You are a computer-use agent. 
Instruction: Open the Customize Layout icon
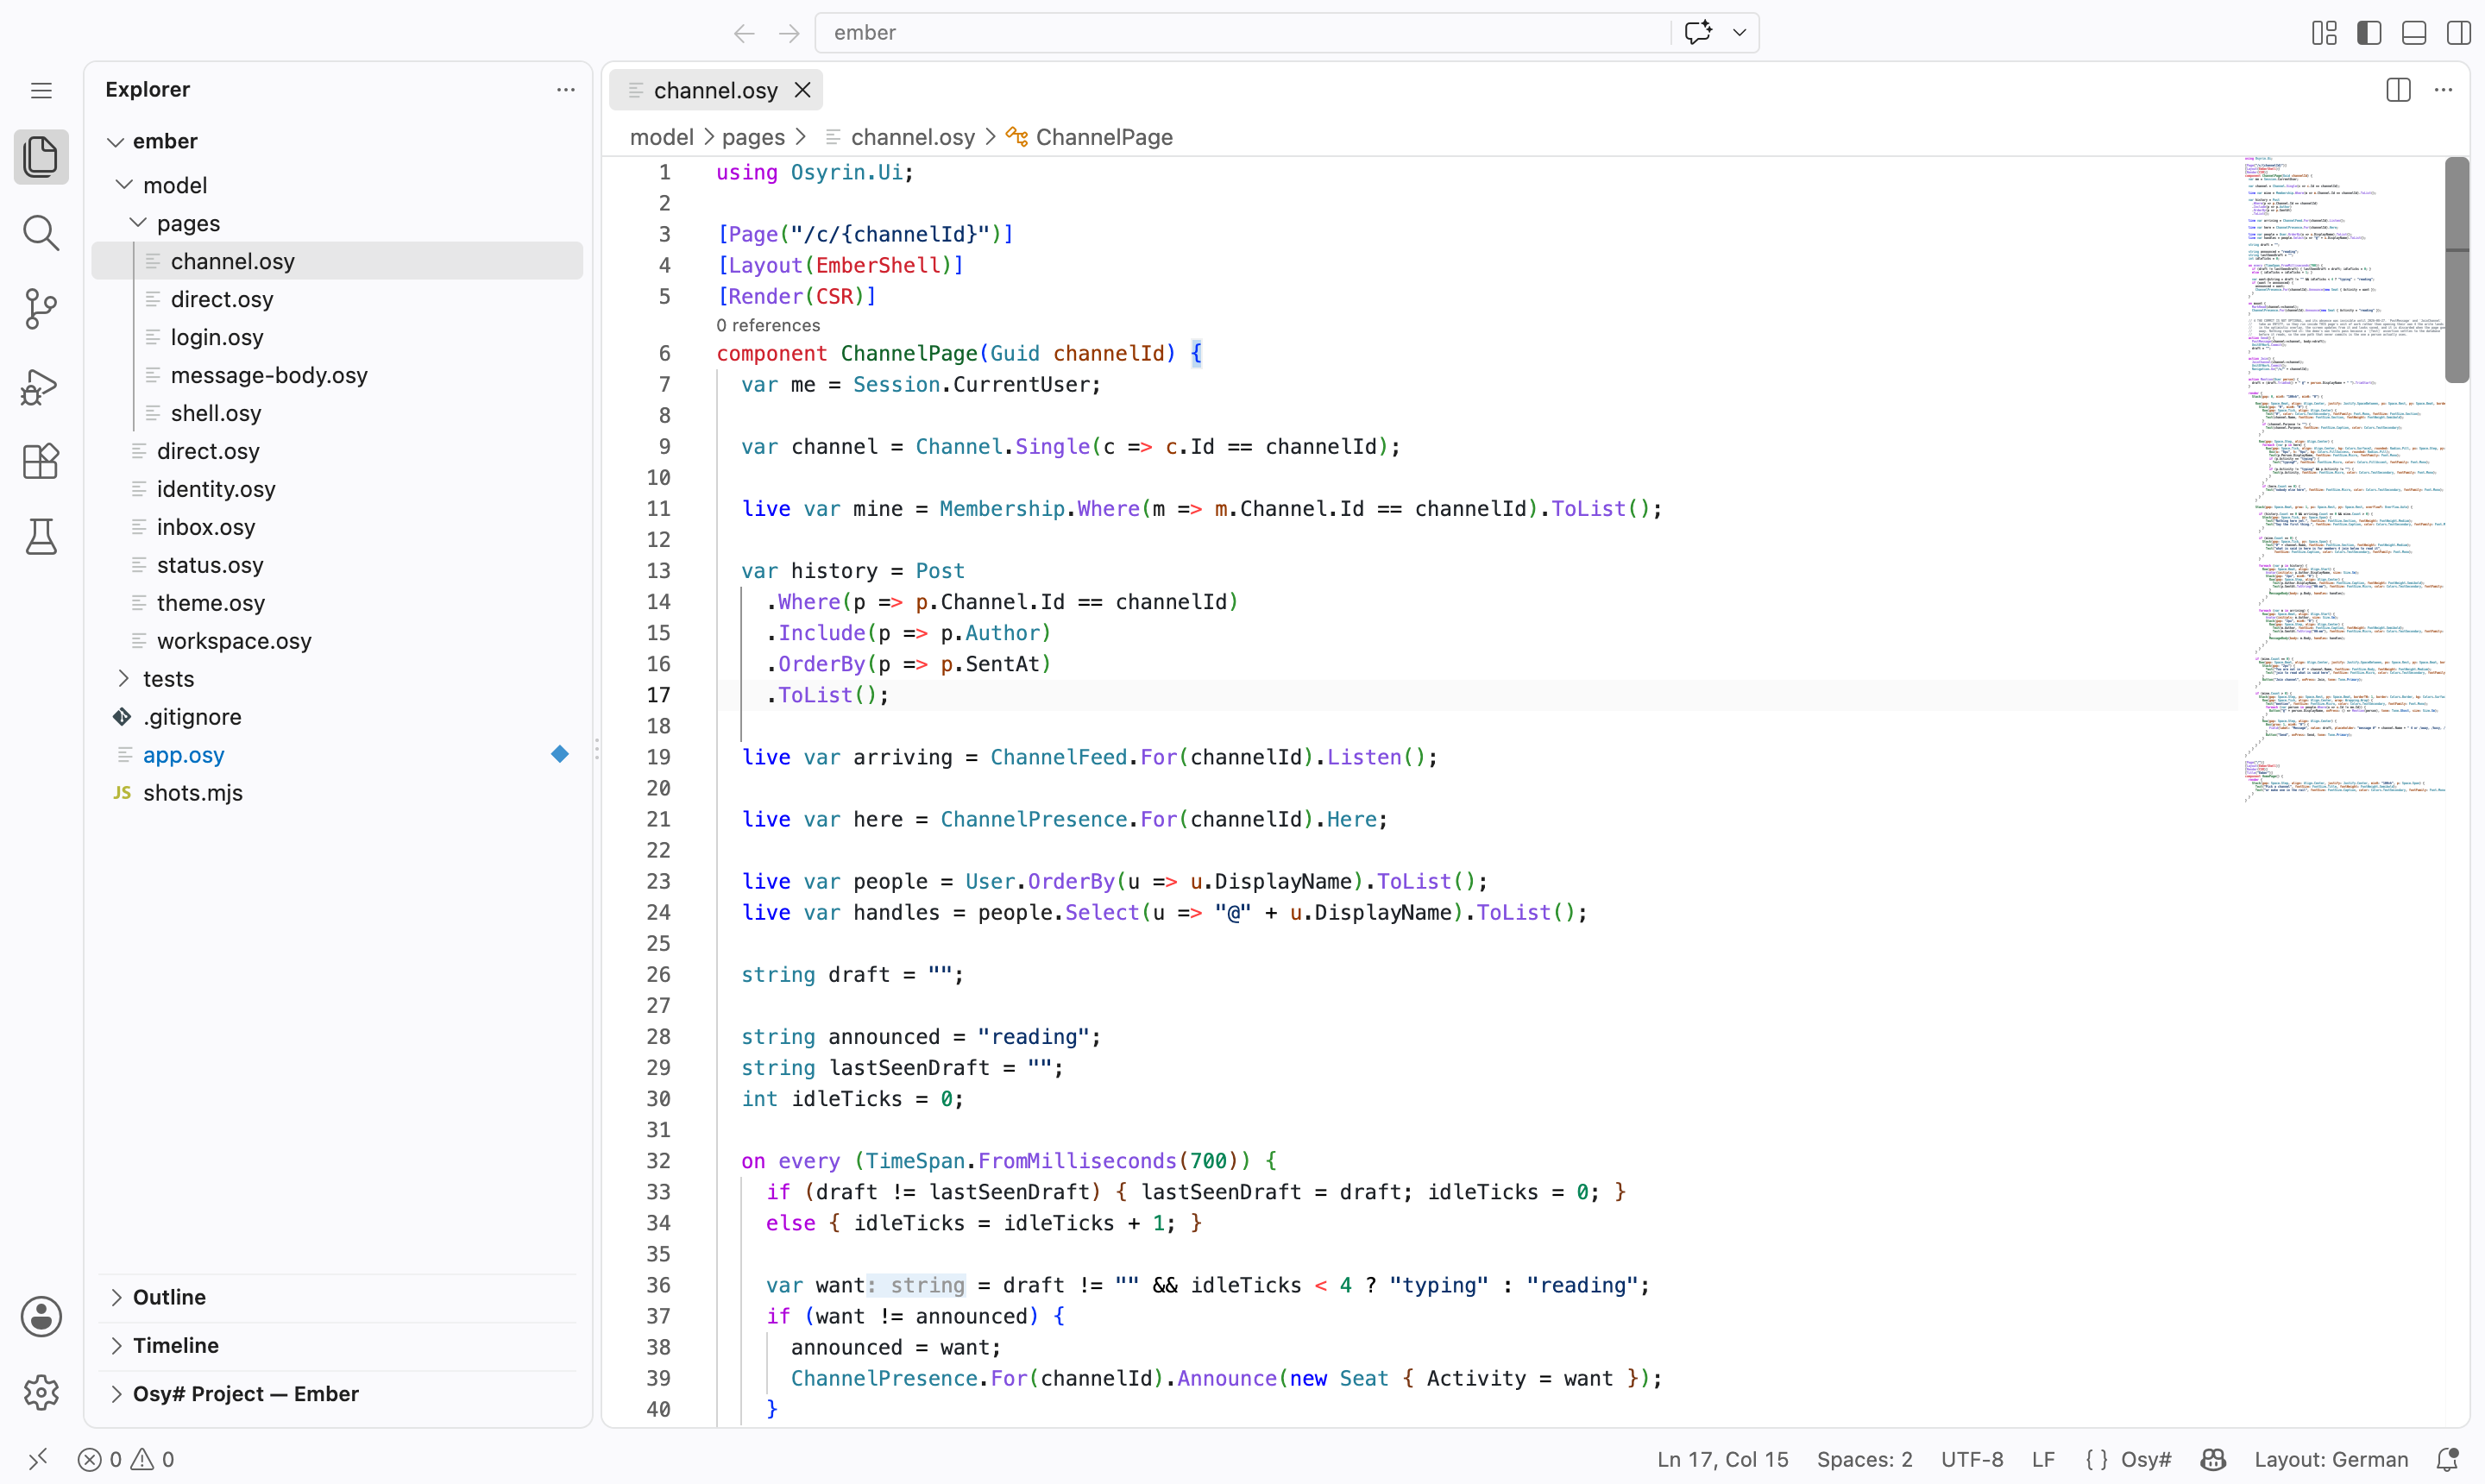(2324, 33)
